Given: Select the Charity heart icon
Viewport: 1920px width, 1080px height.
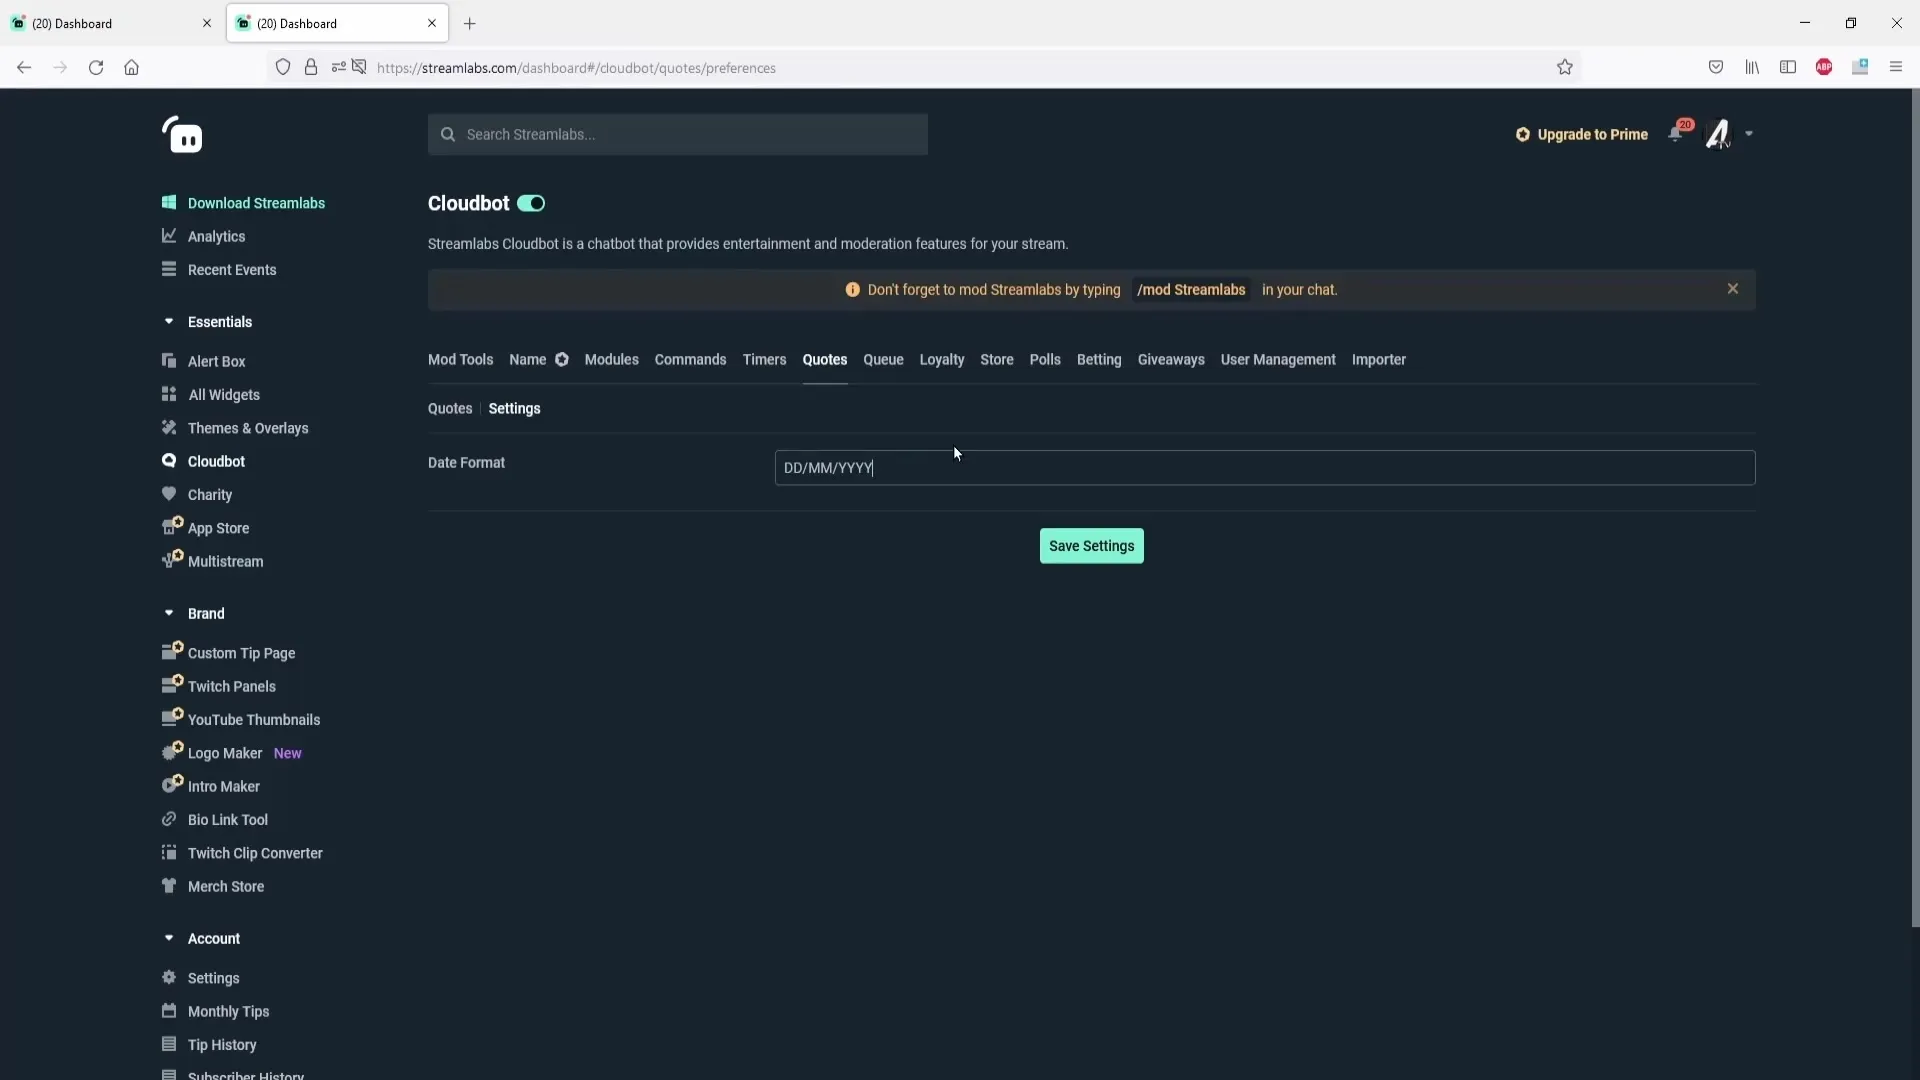Looking at the screenshot, I should pos(169,494).
